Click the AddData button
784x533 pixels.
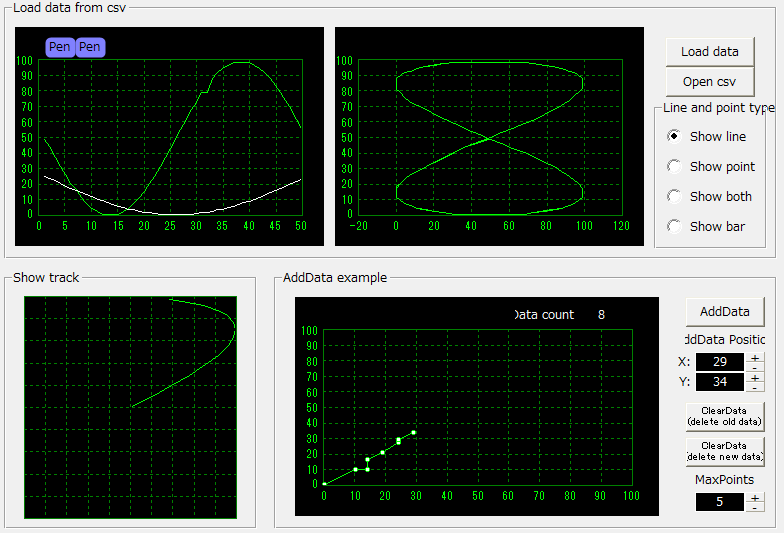724,312
